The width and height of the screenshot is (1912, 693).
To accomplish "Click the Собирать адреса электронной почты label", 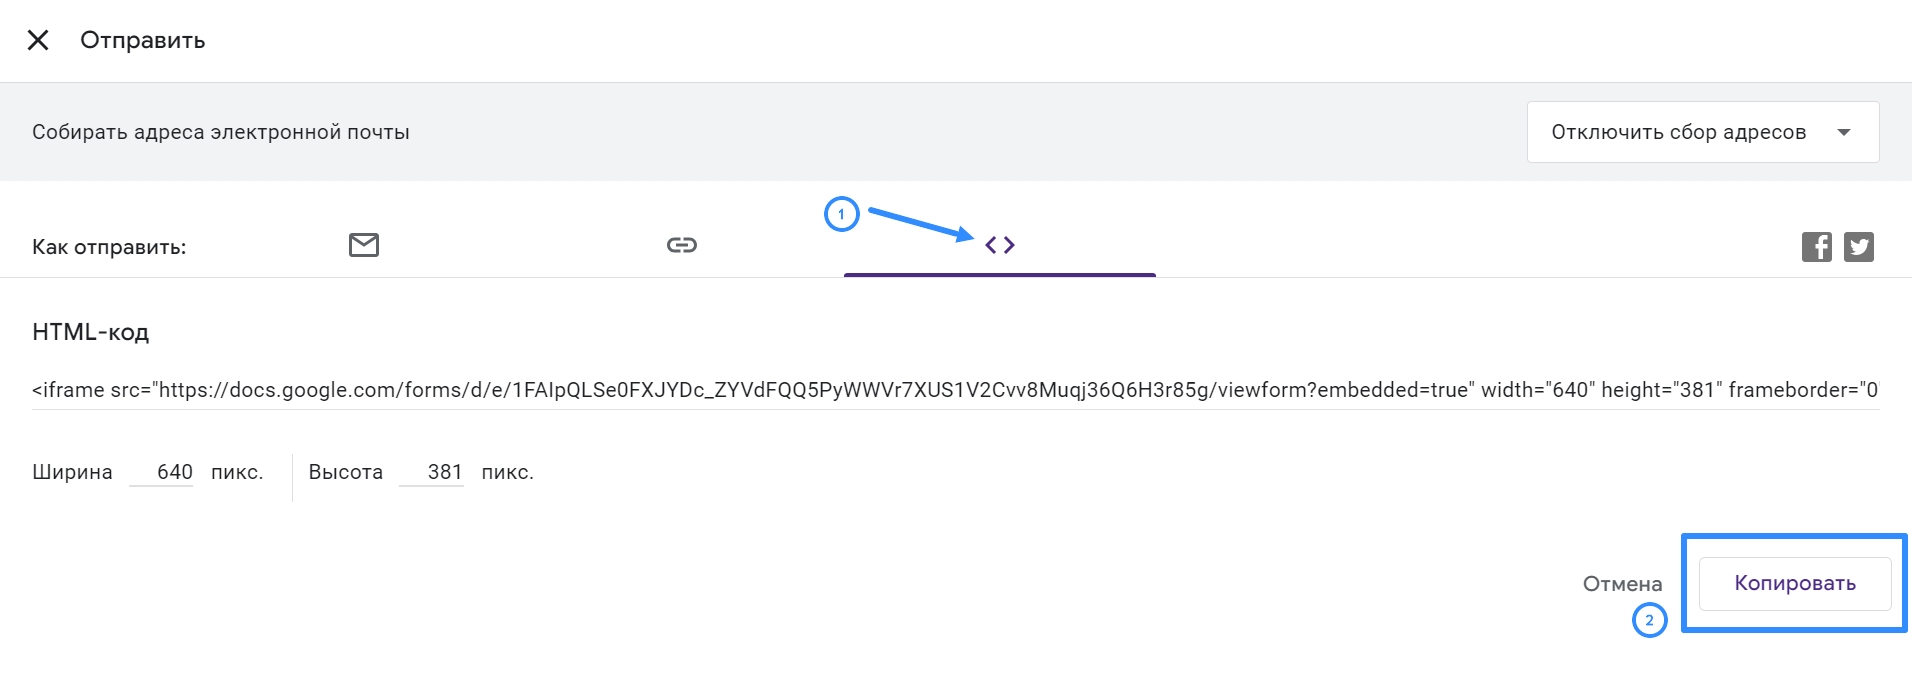I will pyautogui.click(x=221, y=132).
